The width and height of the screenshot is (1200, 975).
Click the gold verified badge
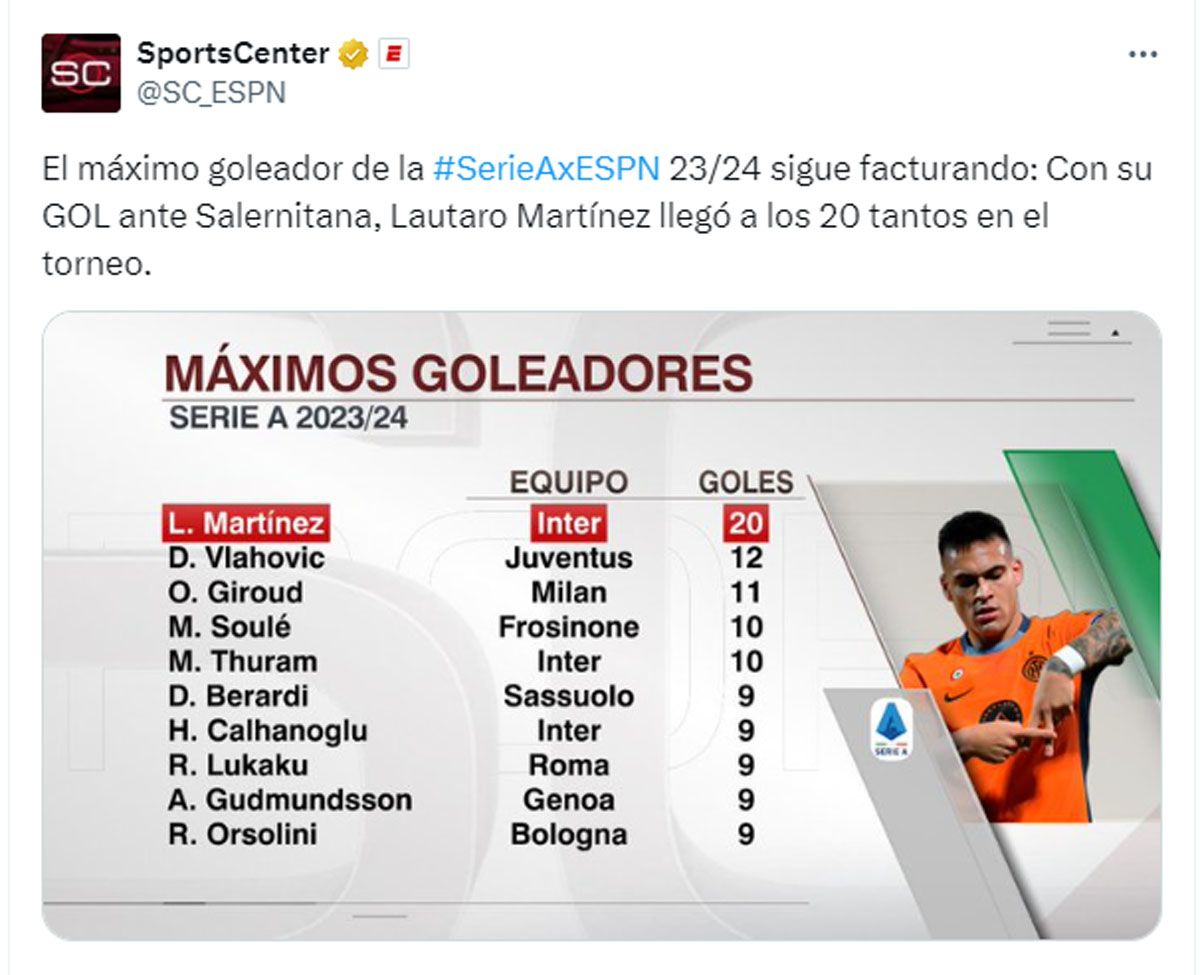[x=354, y=54]
